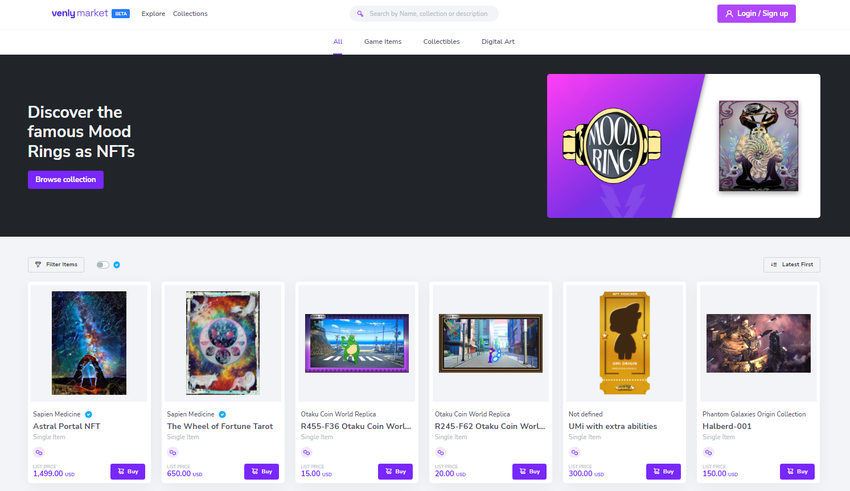Buy the Astral Portal NFT
This screenshot has height=491, width=850.
pyautogui.click(x=128, y=471)
